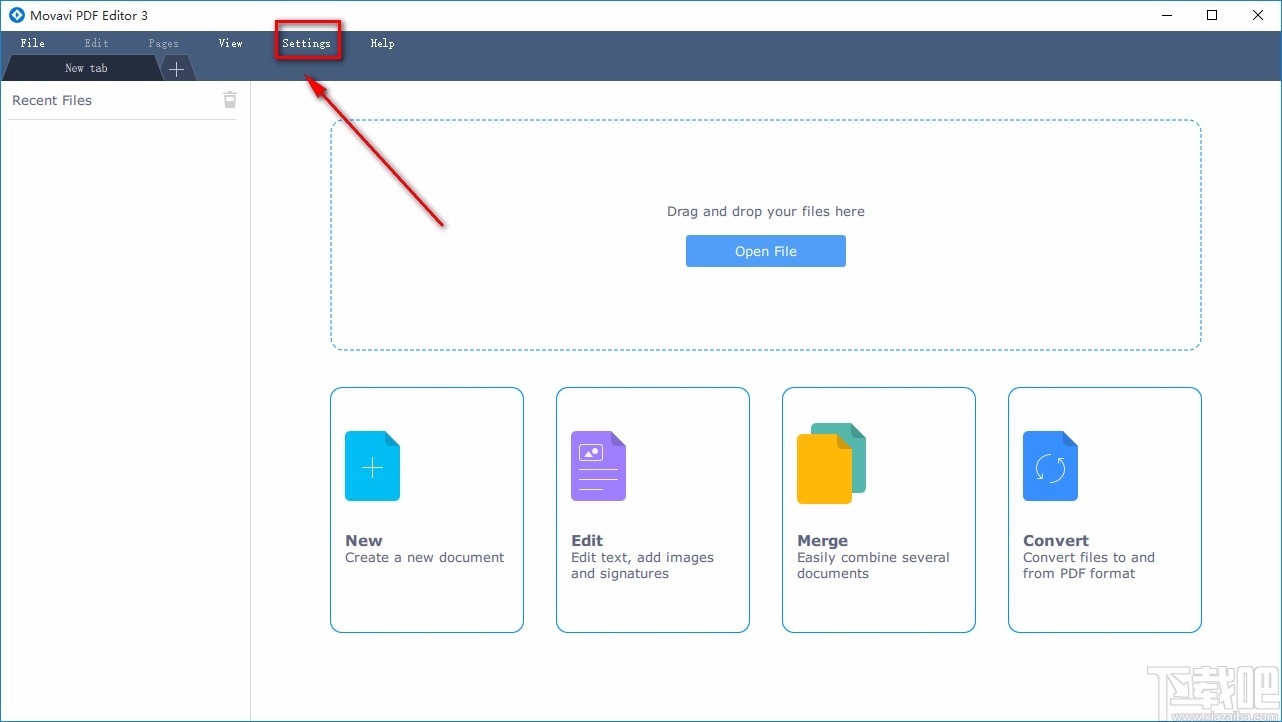This screenshot has width=1282, height=722.
Task: Minimize the Movavi PDF Editor window
Action: [x=1166, y=15]
